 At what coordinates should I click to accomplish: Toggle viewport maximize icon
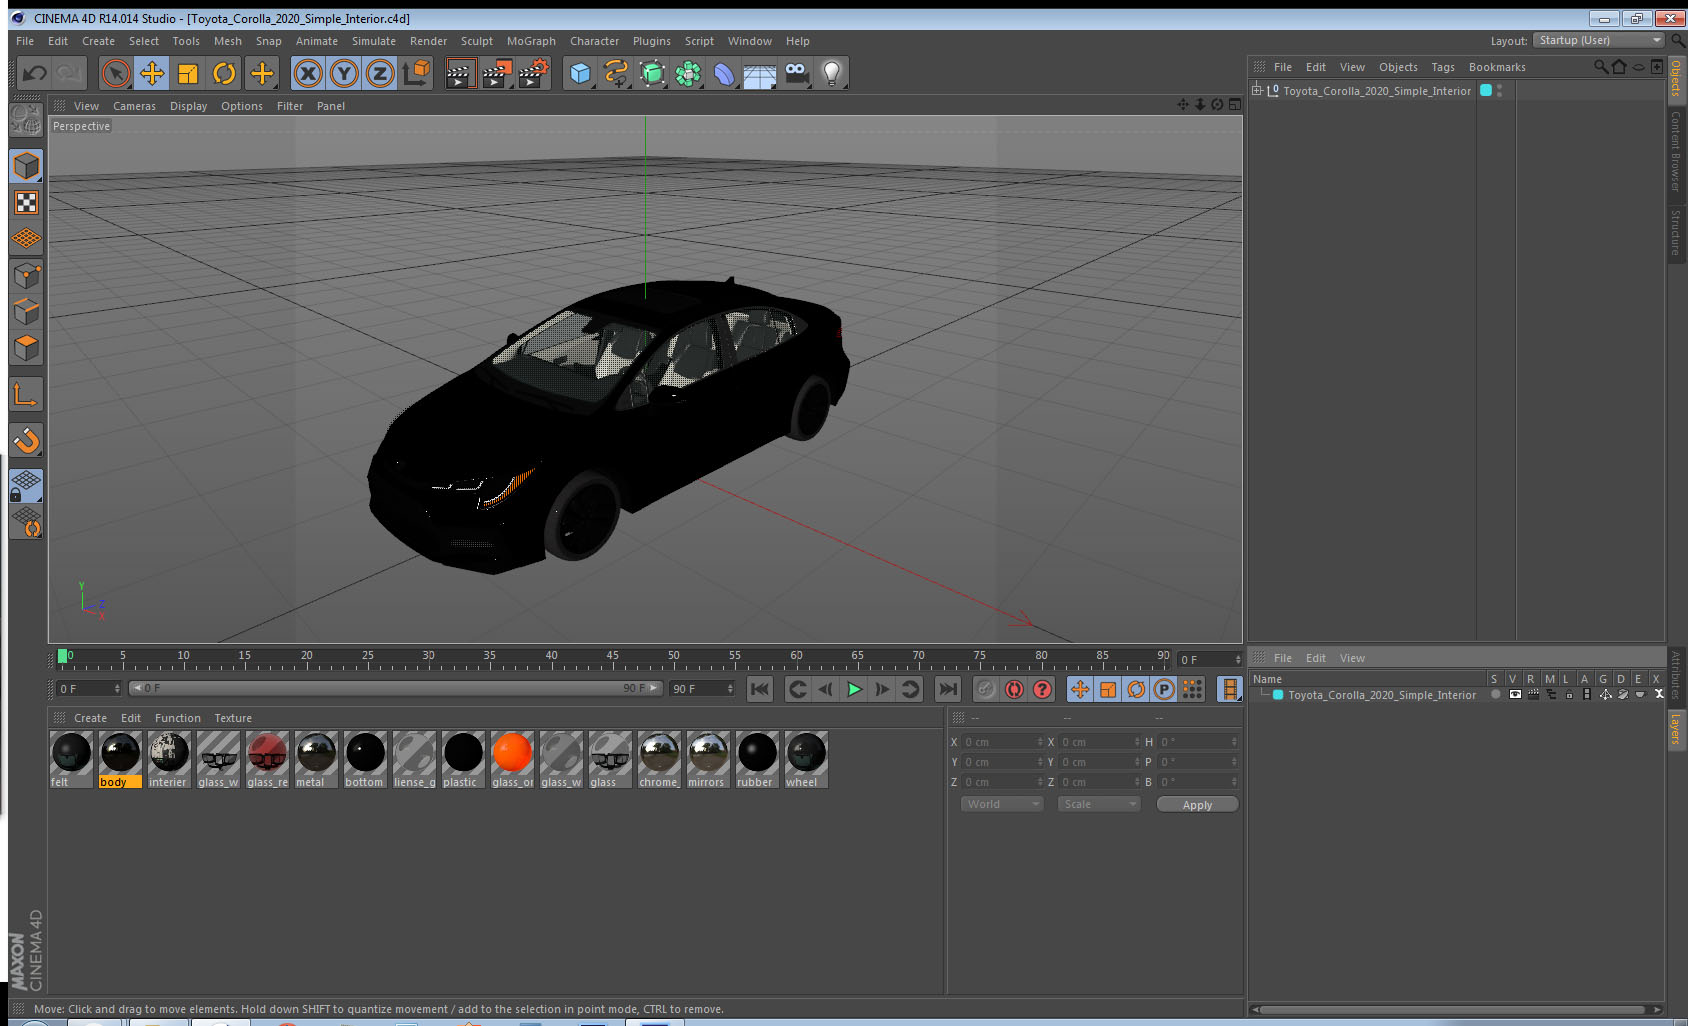pyautogui.click(x=1235, y=105)
